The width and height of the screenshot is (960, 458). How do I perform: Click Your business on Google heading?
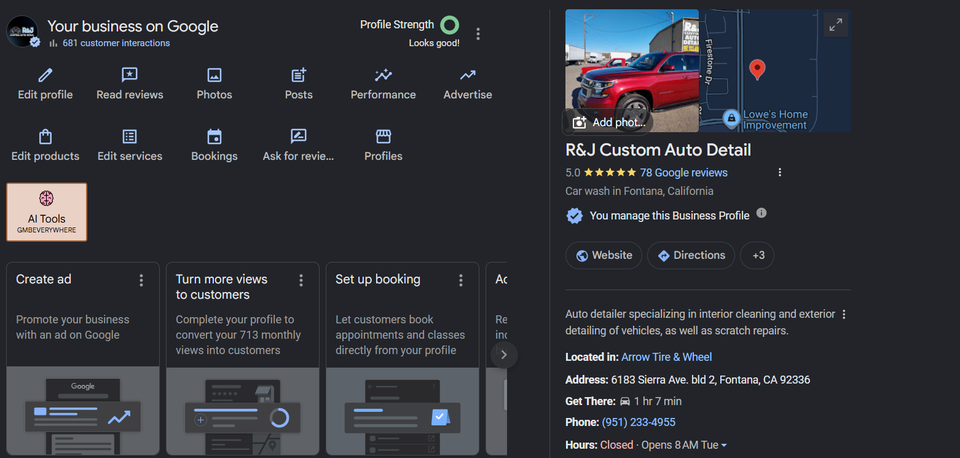[x=133, y=26]
